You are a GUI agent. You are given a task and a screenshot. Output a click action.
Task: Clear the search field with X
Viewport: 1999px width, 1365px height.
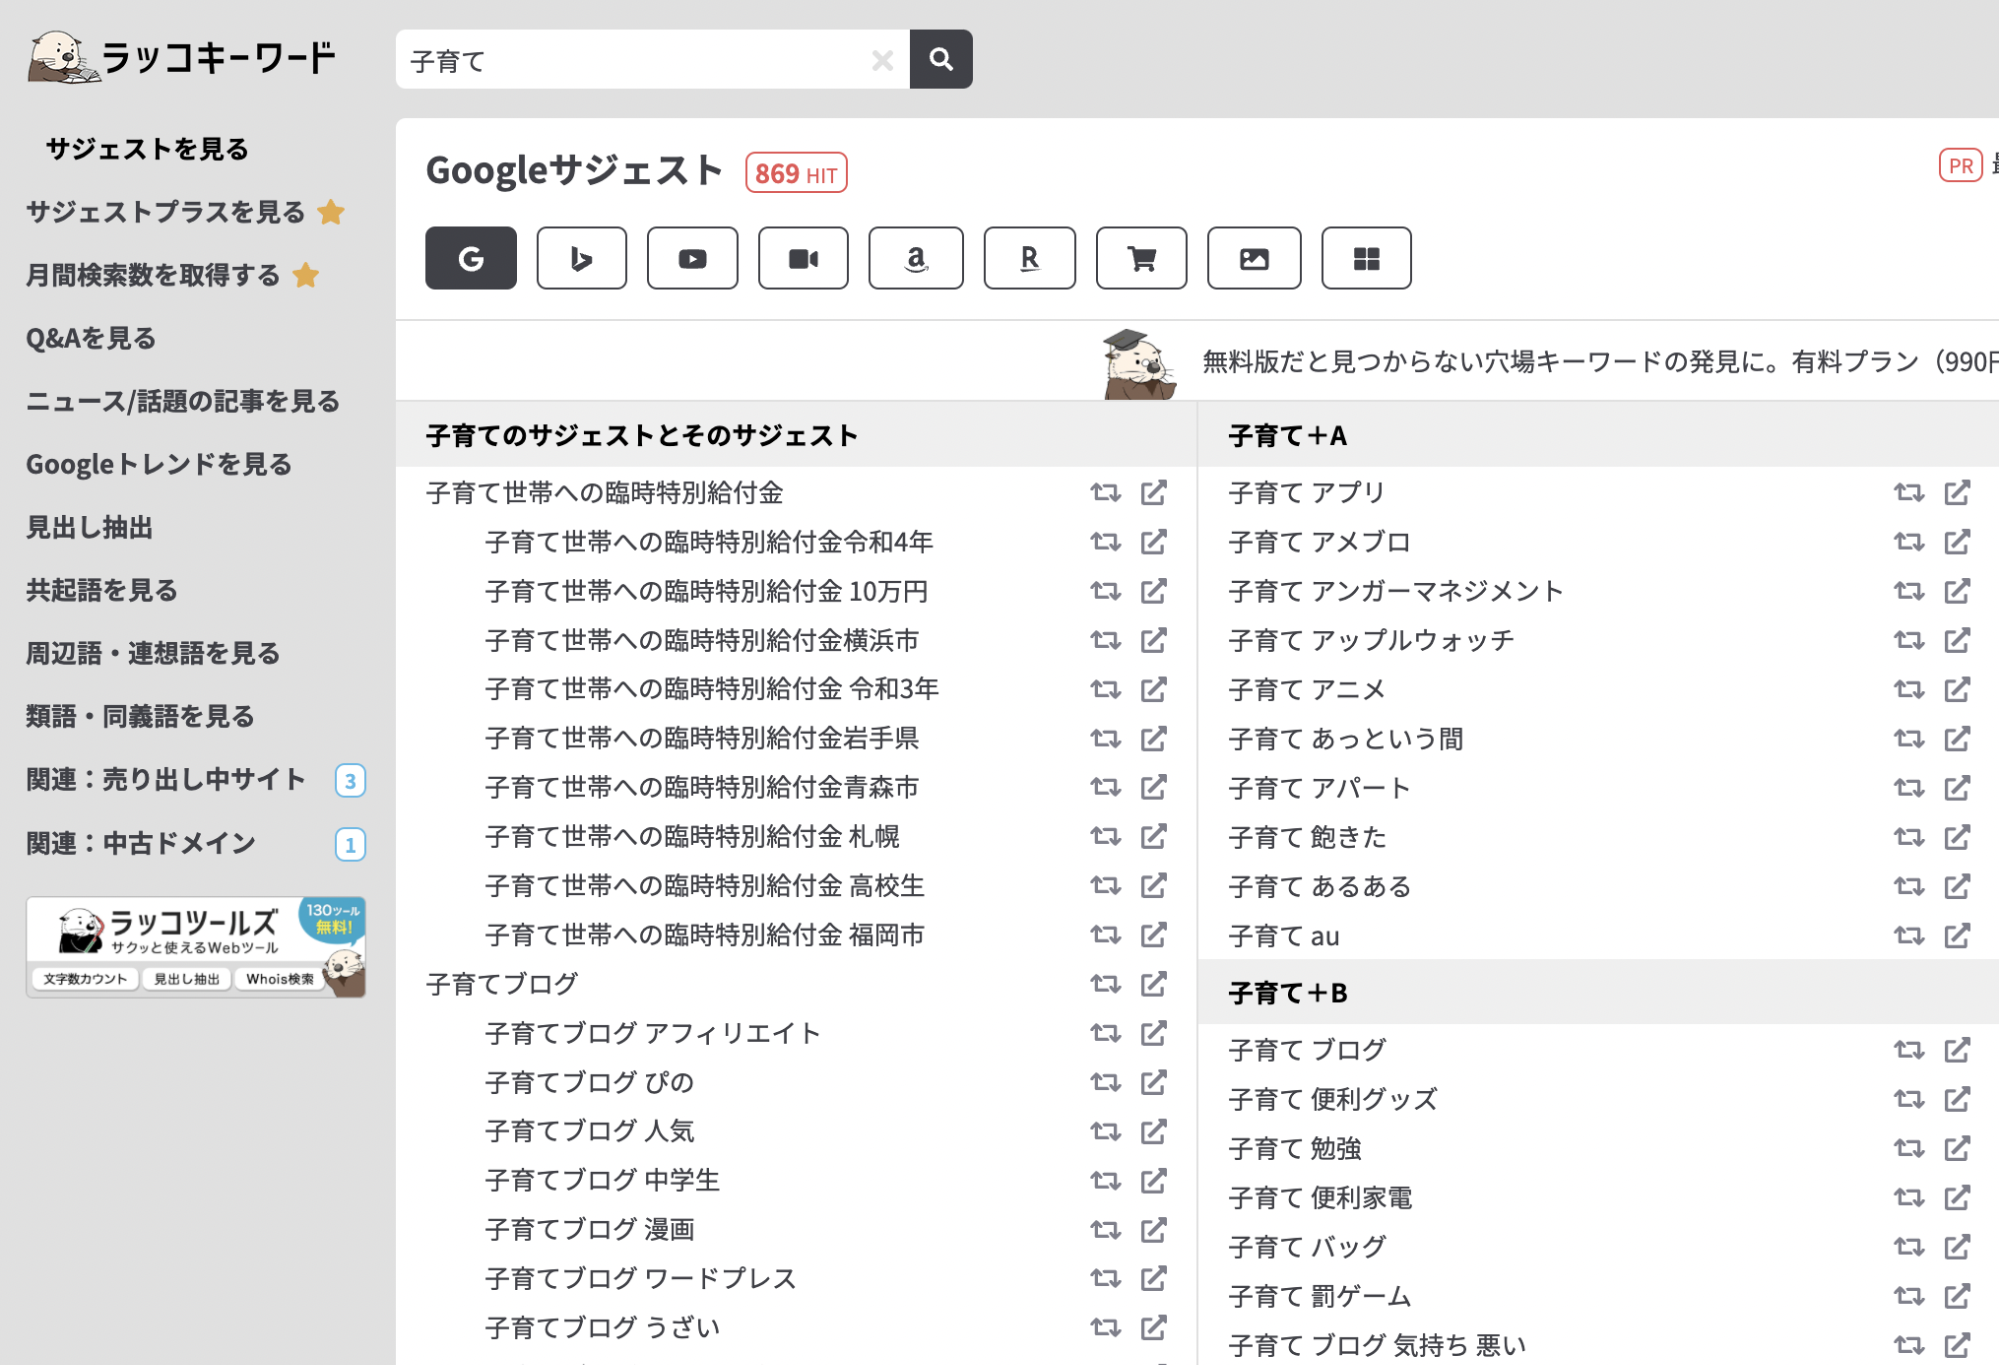click(882, 60)
